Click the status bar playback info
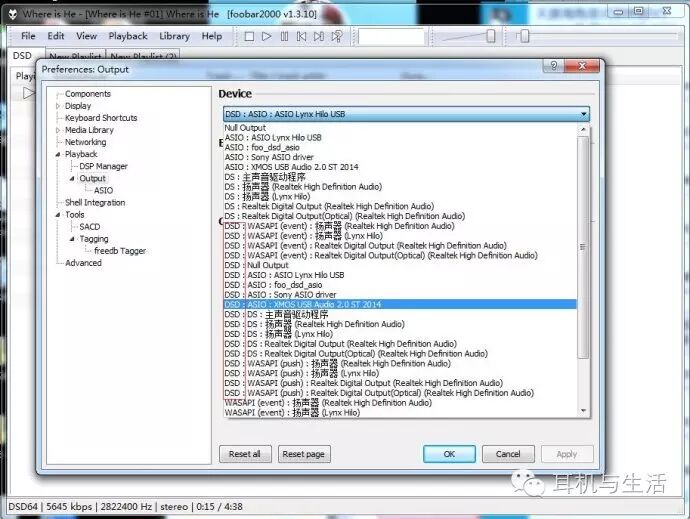Viewport: 690px width, 519px height. click(125, 507)
